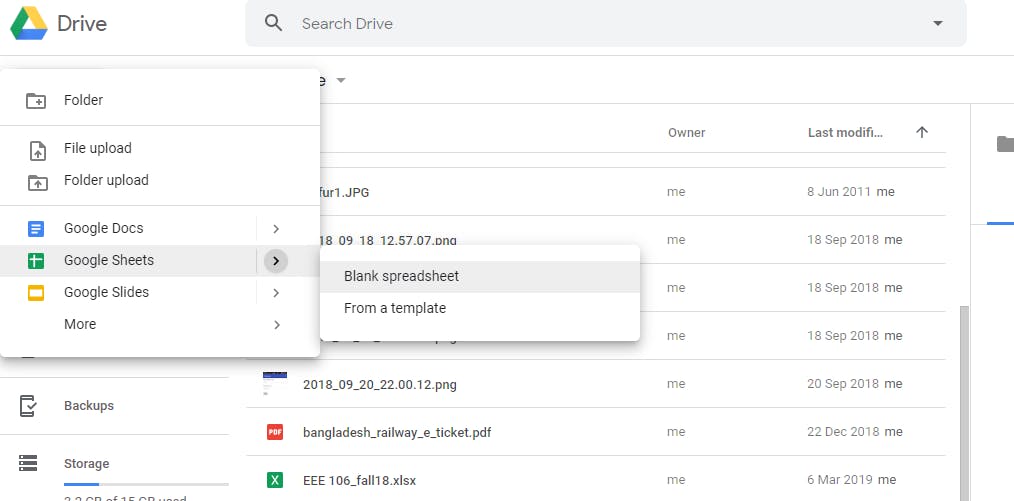Click the Folder upload icon
The height and width of the screenshot is (501, 1014).
point(36,181)
